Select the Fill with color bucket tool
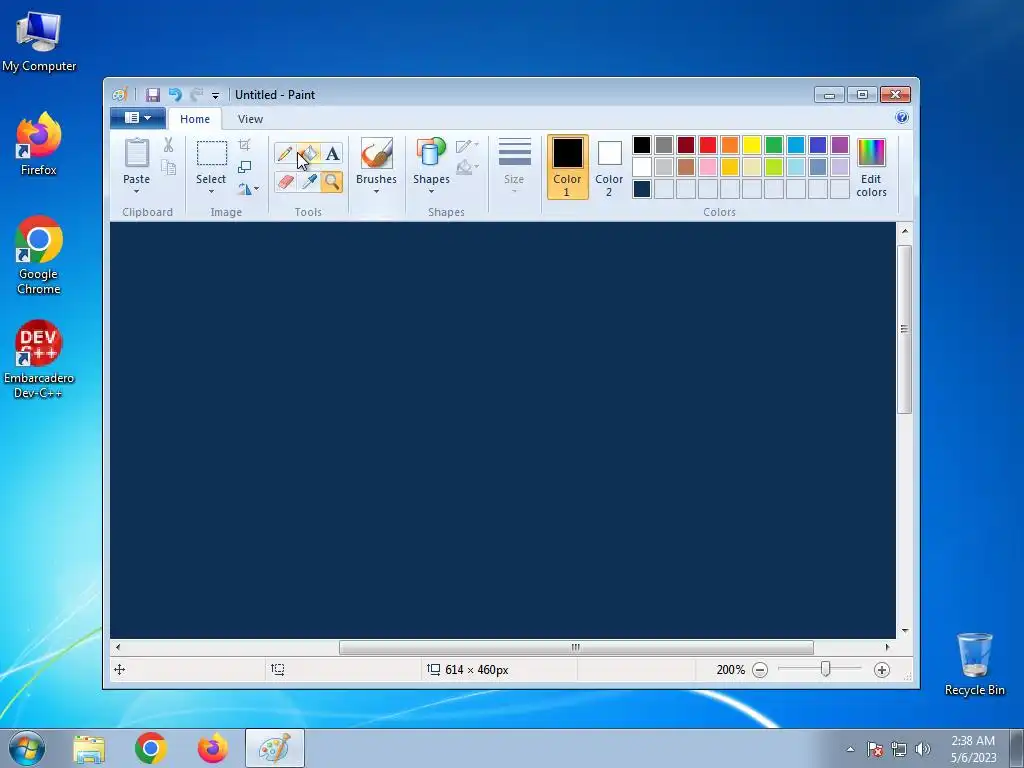Screen dimensions: 1024x768 pos(309,154)
